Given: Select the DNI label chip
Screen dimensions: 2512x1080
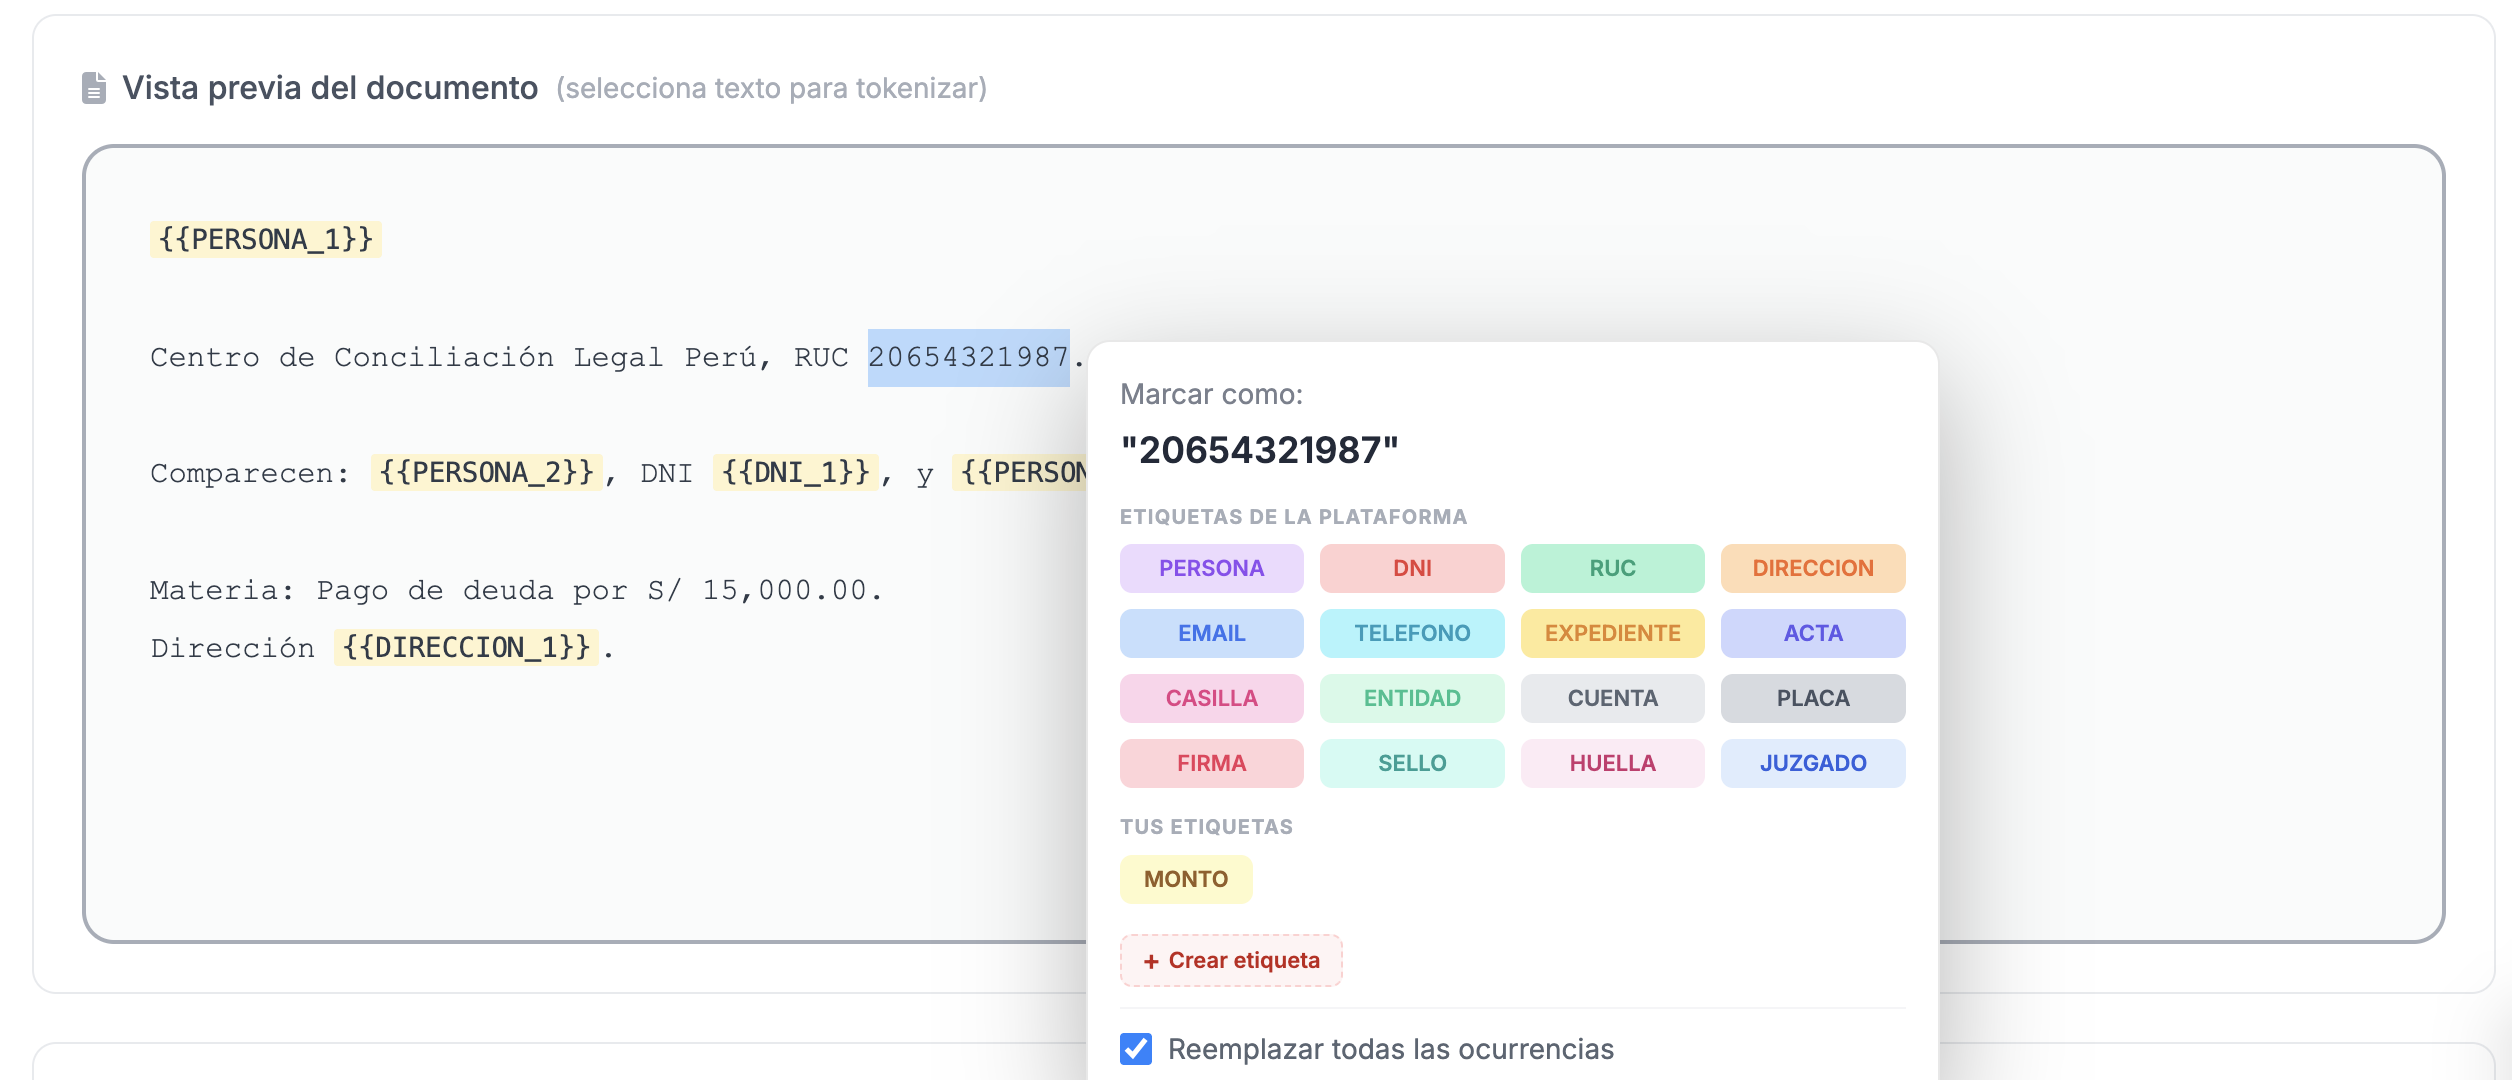Looking at the screenshot, I should [x=1412, y=568].
